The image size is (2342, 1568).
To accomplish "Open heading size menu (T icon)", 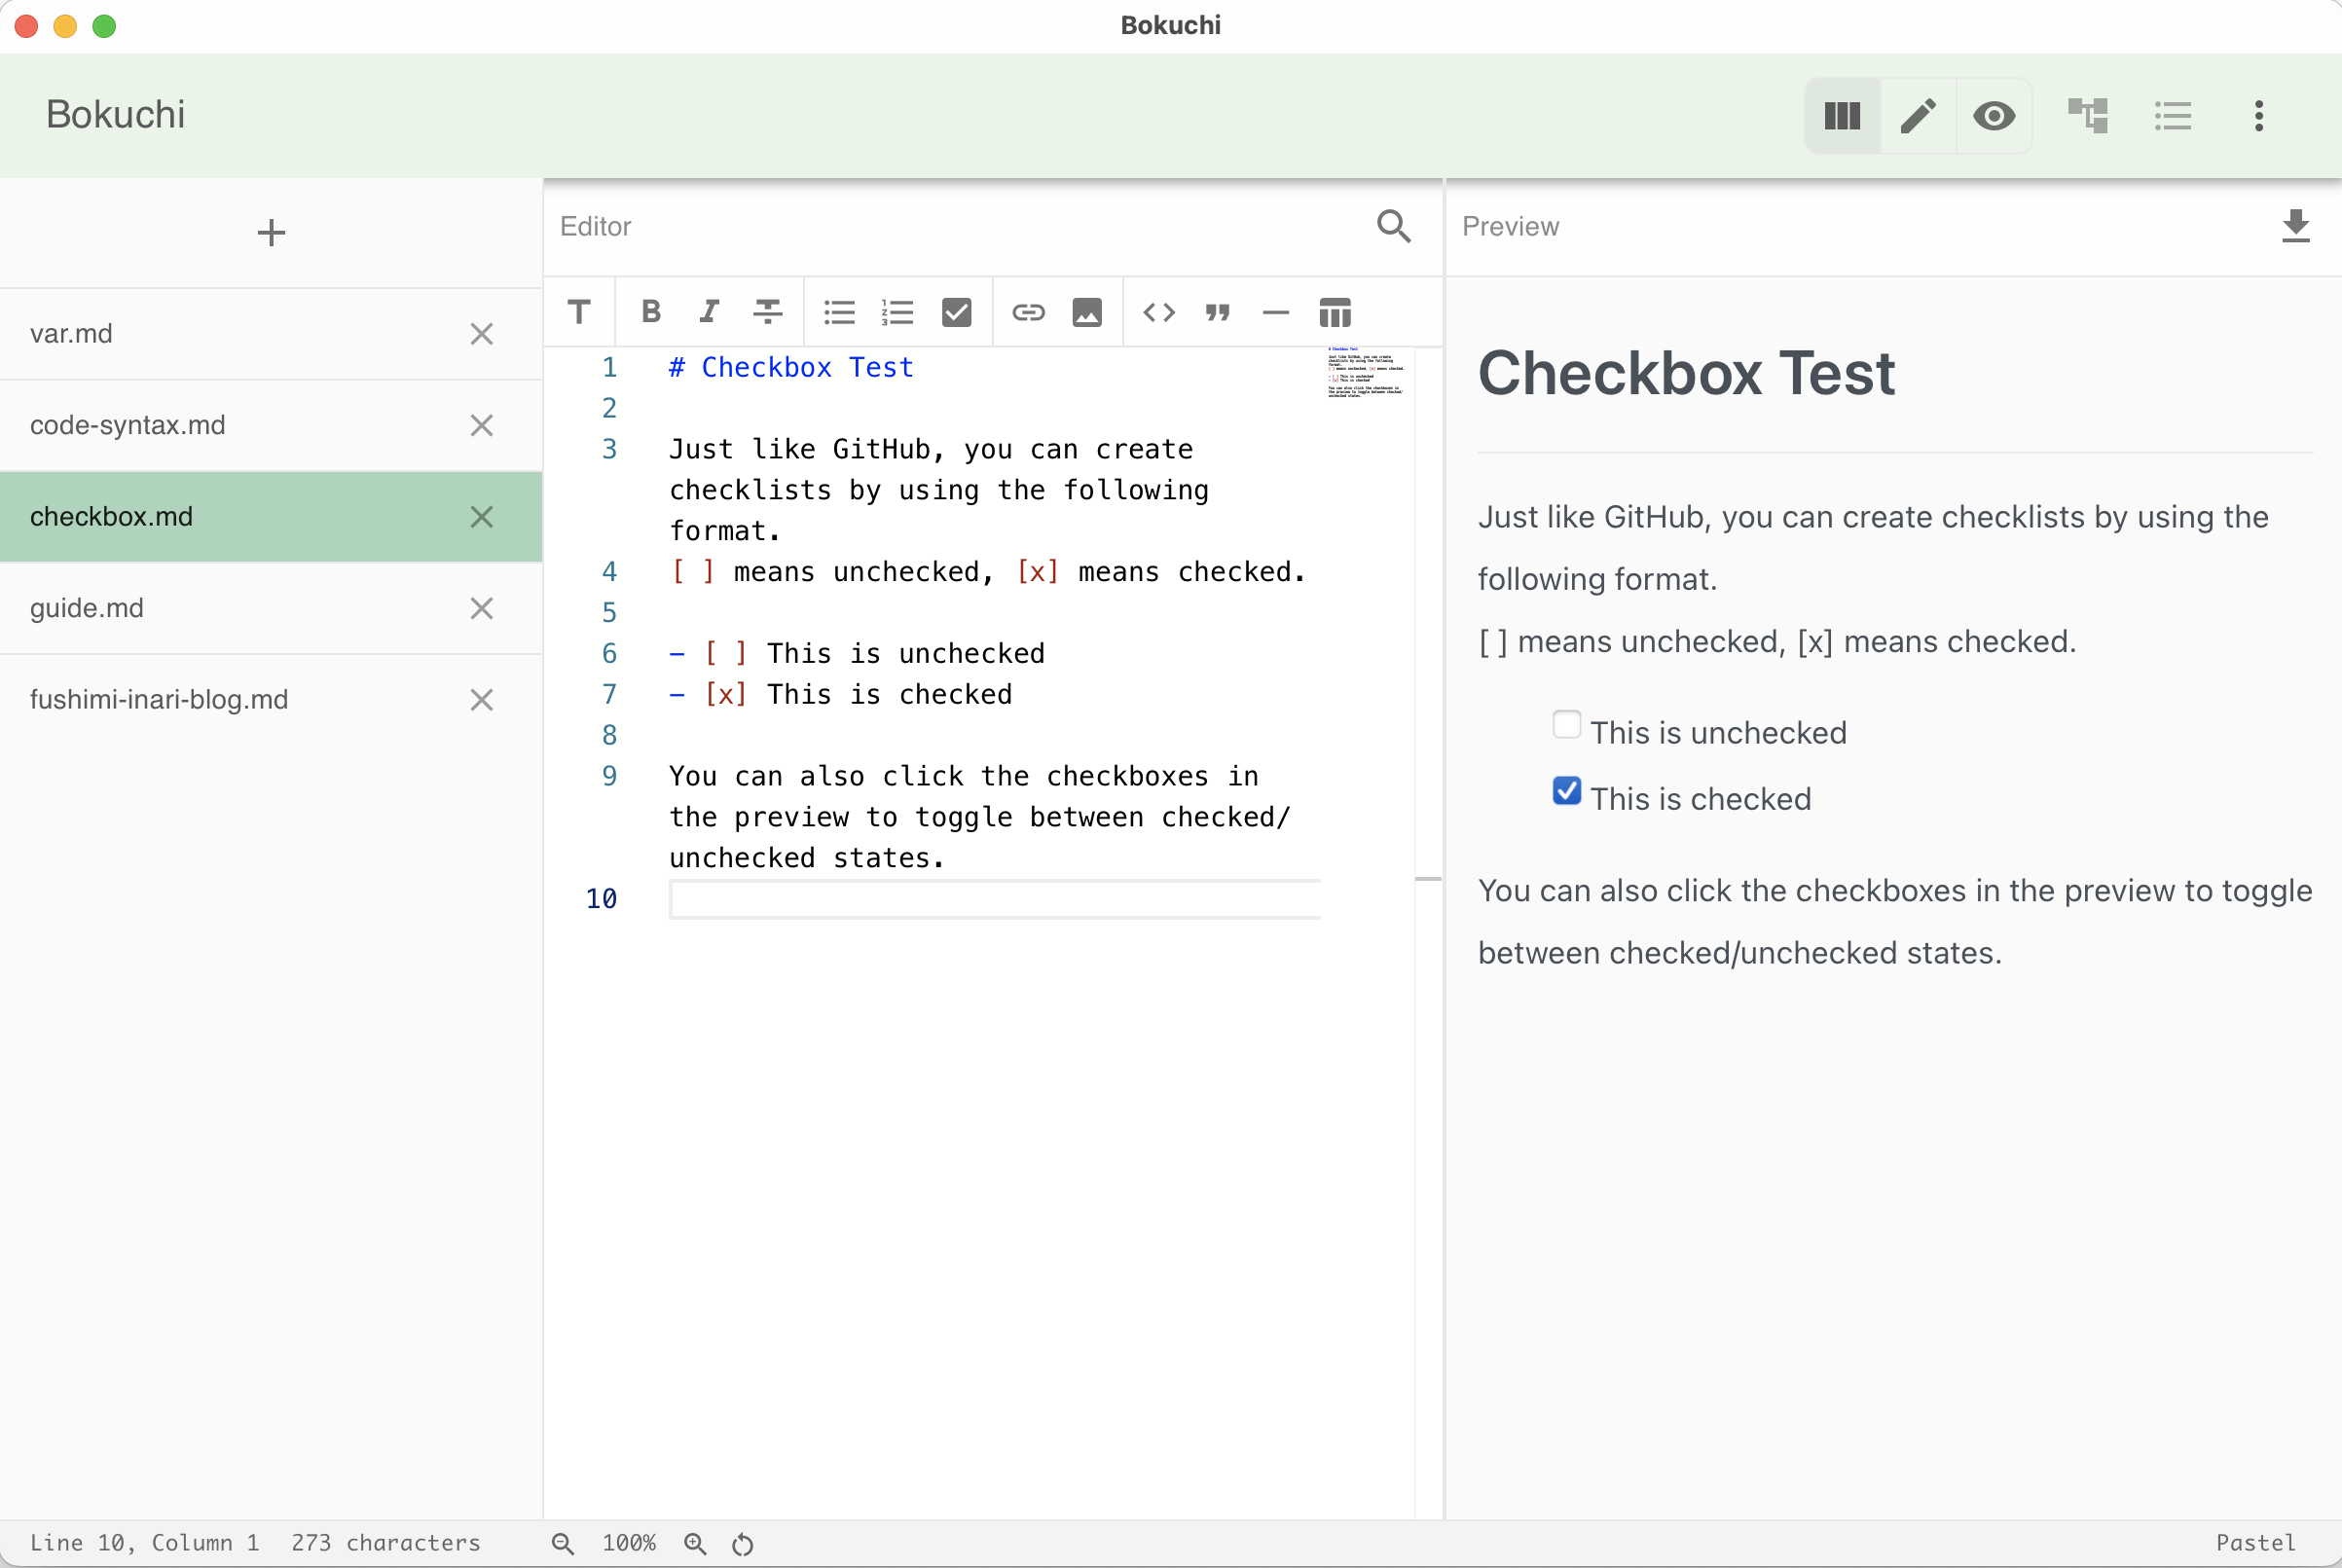I will (x=579, y=312).
